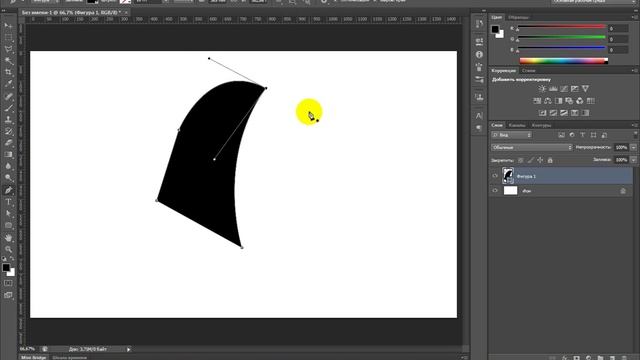Screen dimensions: 640x360
Task: Open the Коррекция panel flyout menu
Action: pyautogui.click(x=635, y=71)
